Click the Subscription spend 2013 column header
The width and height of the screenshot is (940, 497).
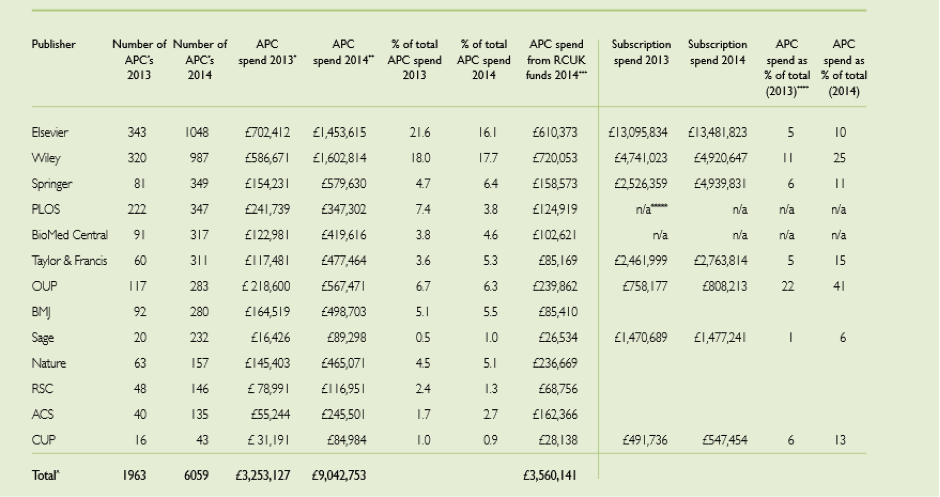point(639,51)
